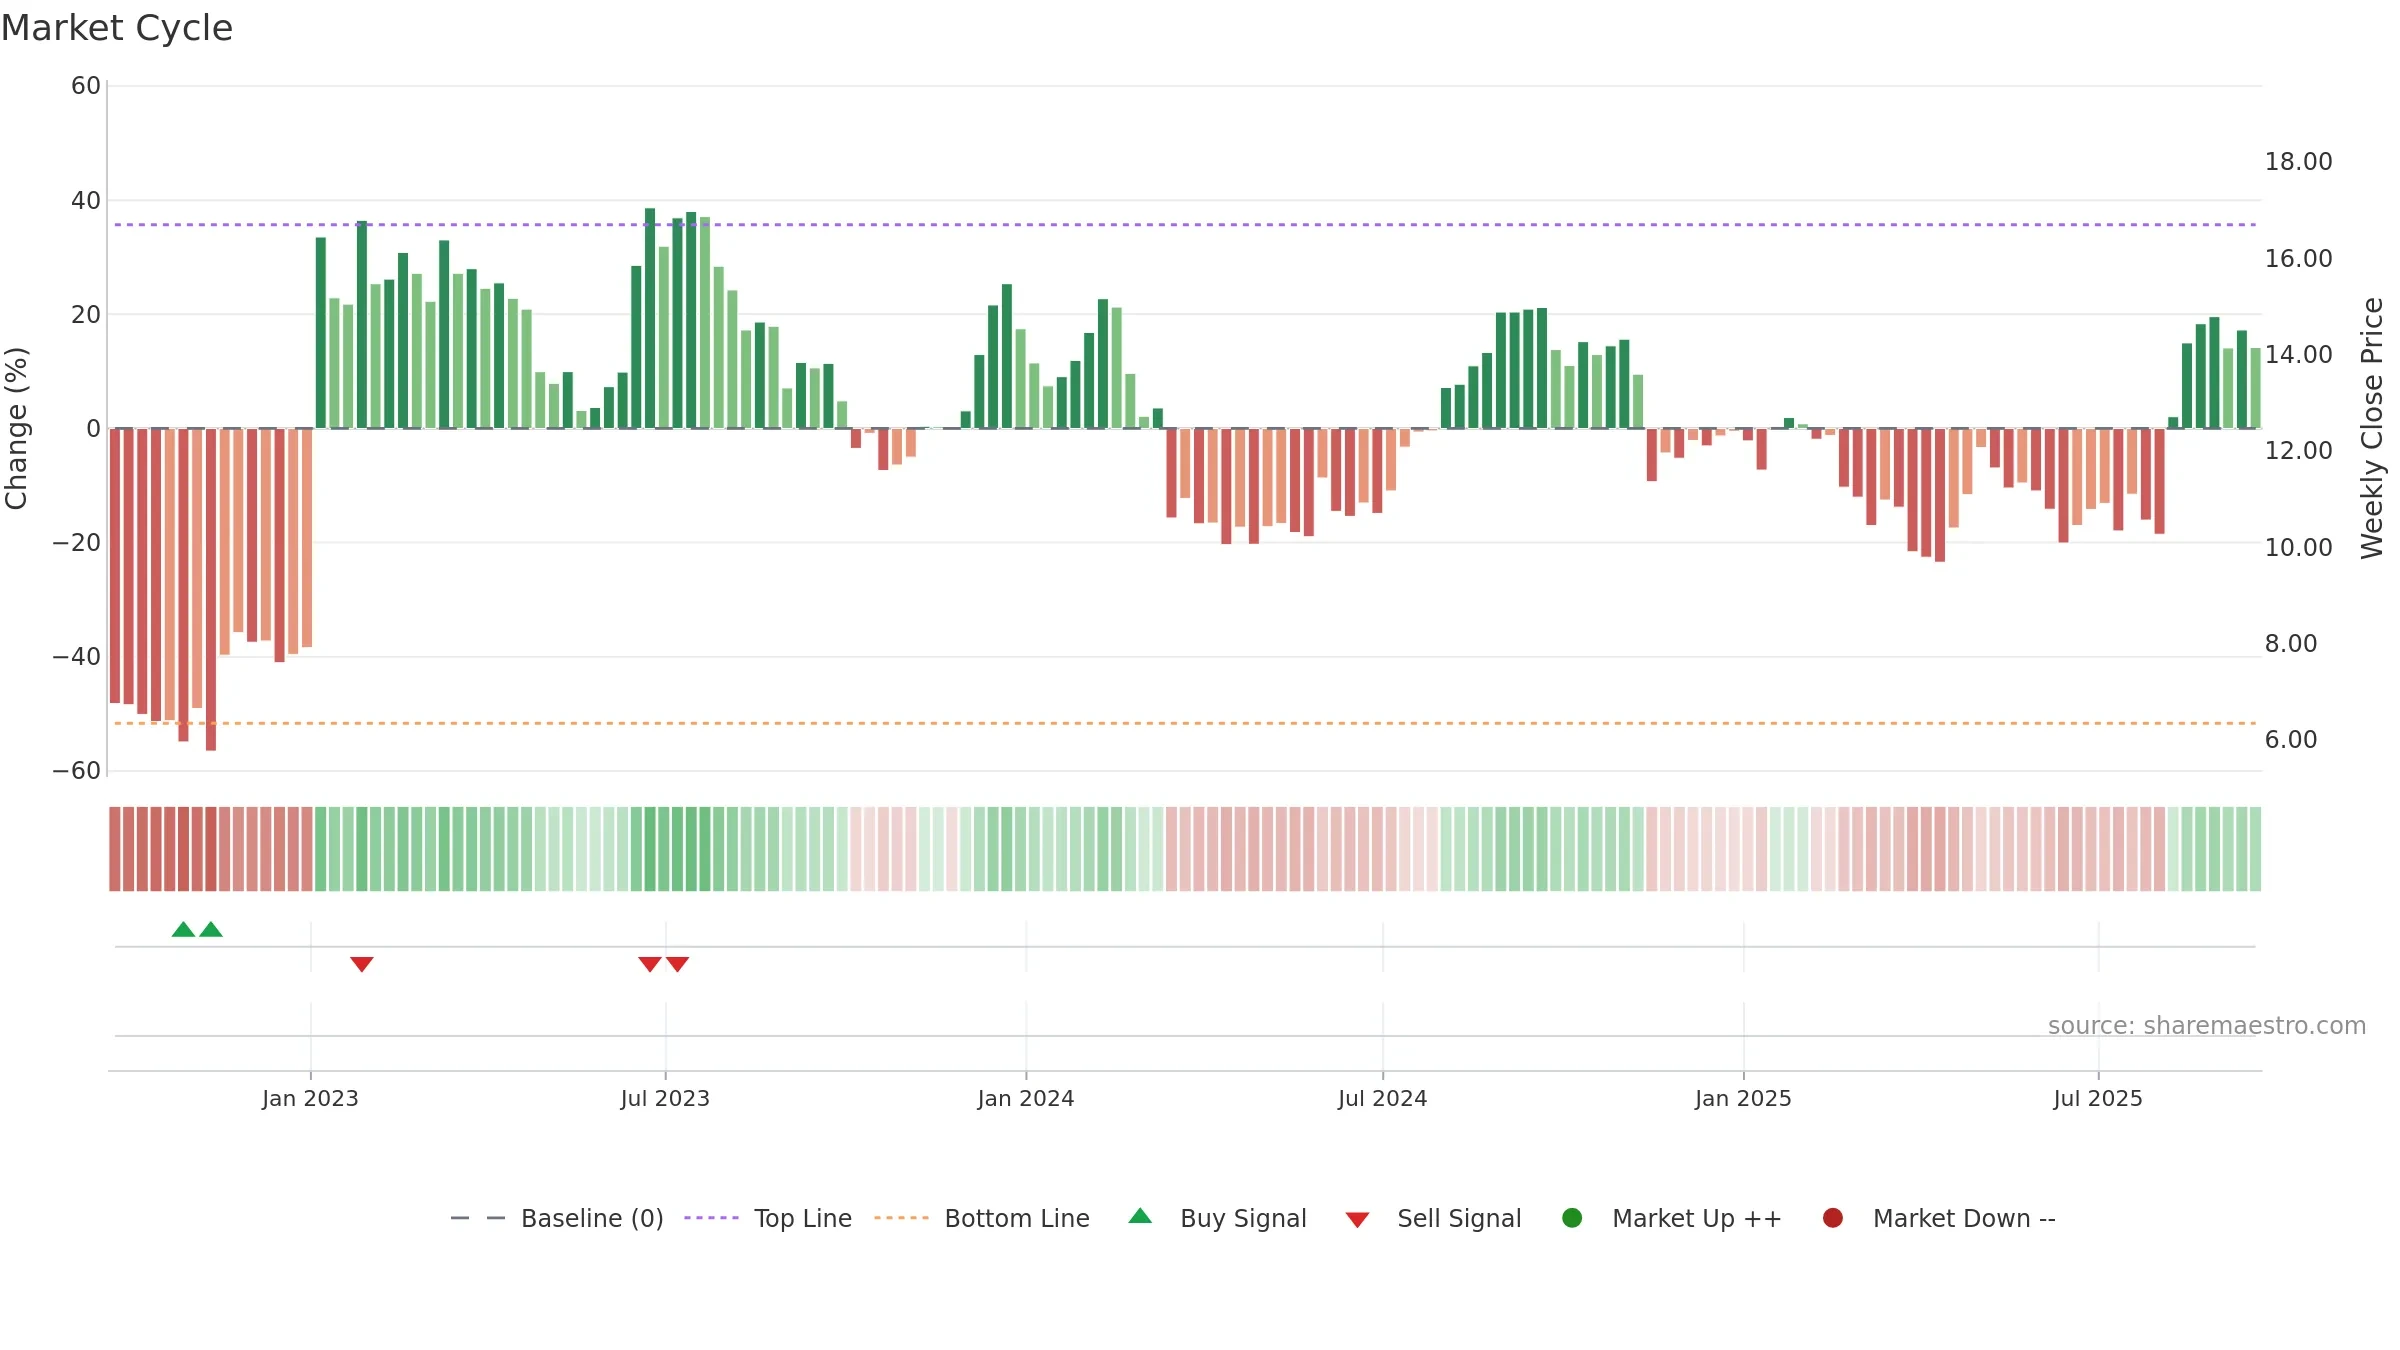The image size is (2400, 1350).
Task: Toggle the Market Down -- legend entry
Action: point(1939,1218)
